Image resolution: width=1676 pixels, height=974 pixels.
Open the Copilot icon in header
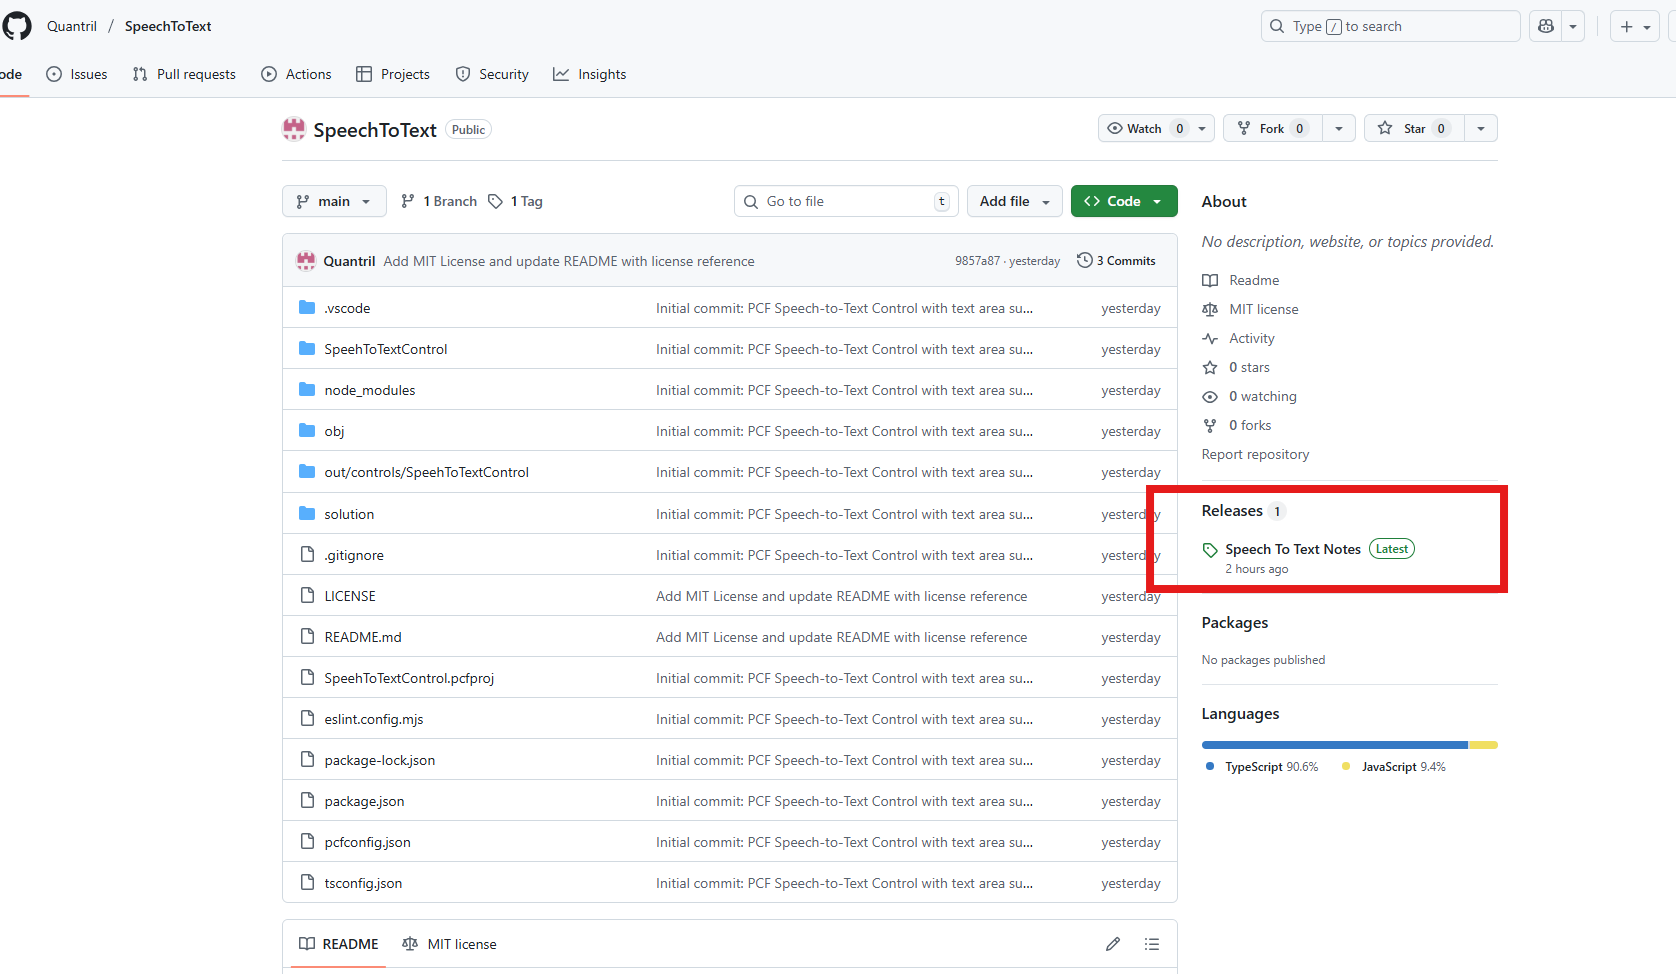(x=1546, y=27)
